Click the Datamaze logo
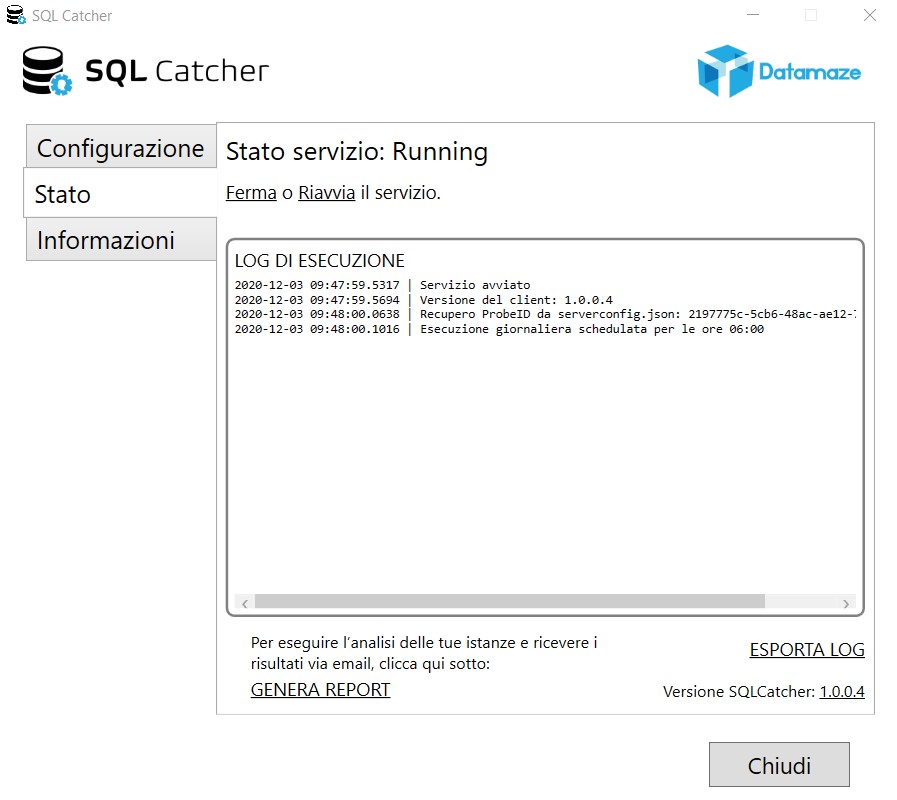Image resolution: width=897 pixels, height=800 pixels. [779, 72]
